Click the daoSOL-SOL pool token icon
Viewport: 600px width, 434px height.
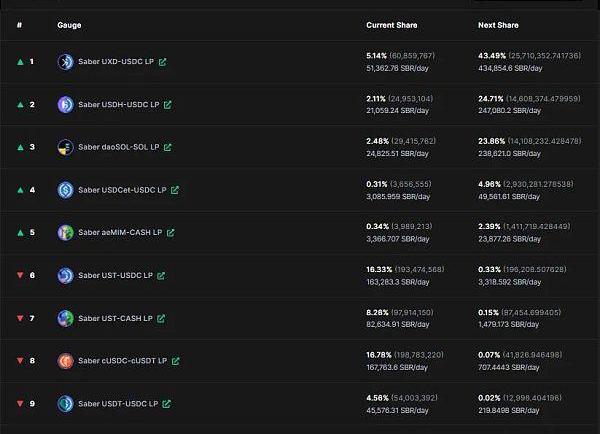65,147
